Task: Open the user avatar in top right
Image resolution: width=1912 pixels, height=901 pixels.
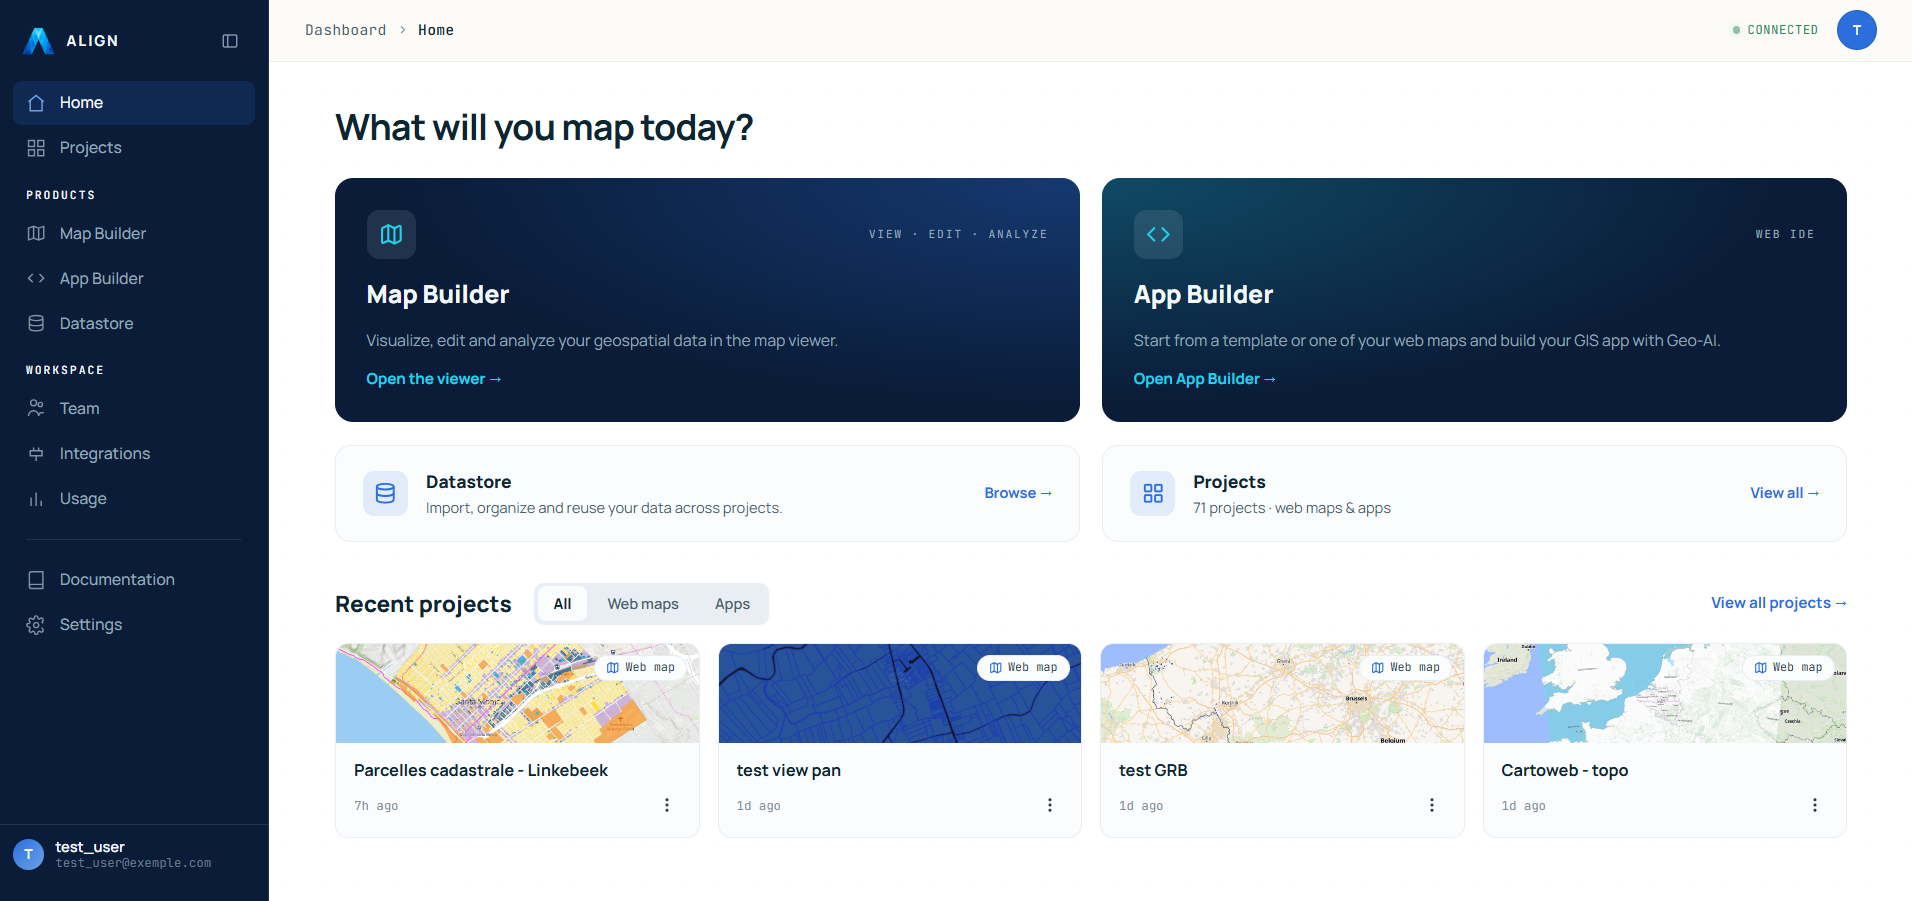Action: pos(1856,30)
